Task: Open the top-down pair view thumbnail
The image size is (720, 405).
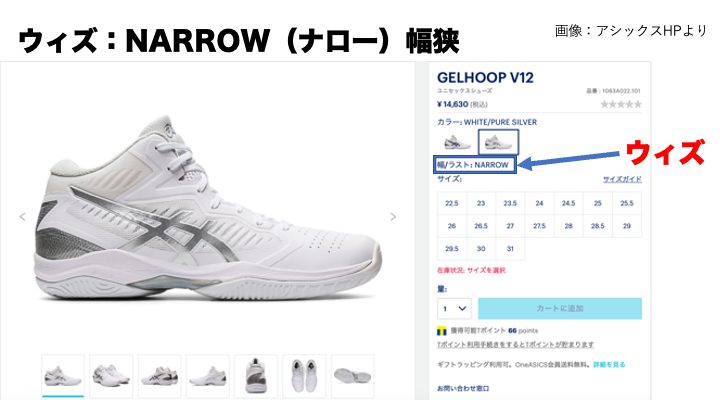Action: 304,376
